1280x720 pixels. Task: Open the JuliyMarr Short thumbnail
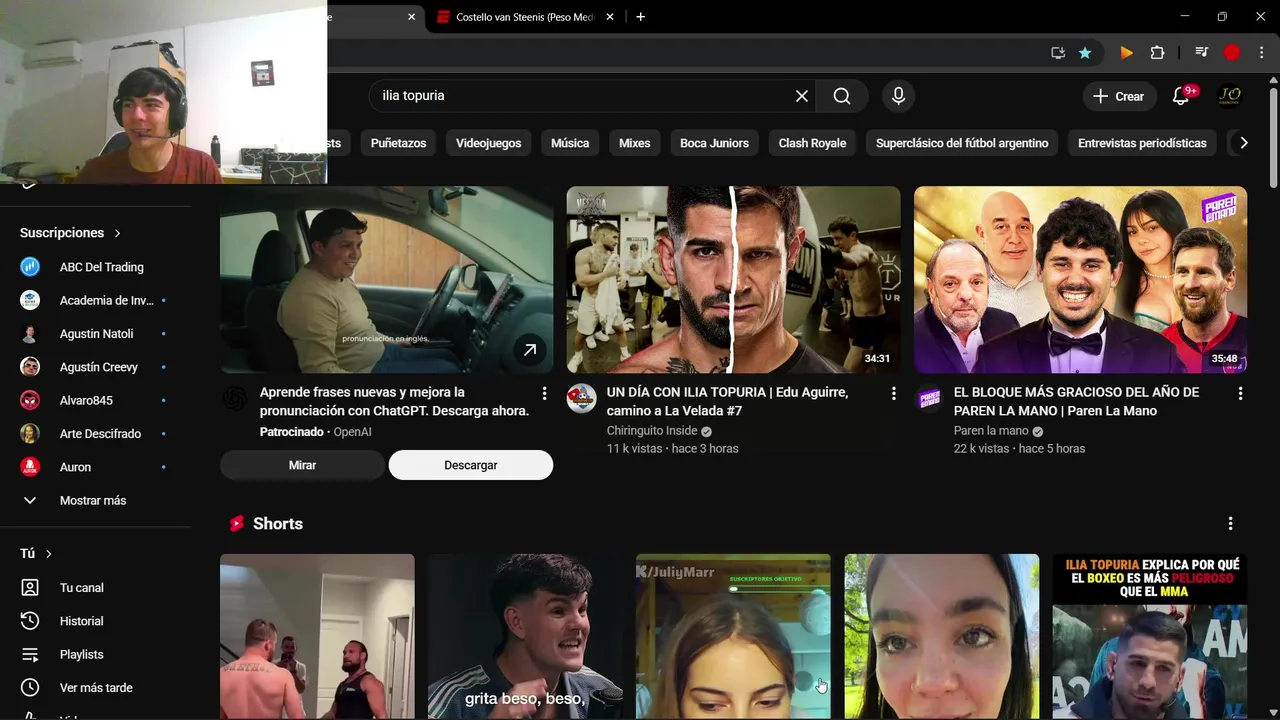(733, 637)
